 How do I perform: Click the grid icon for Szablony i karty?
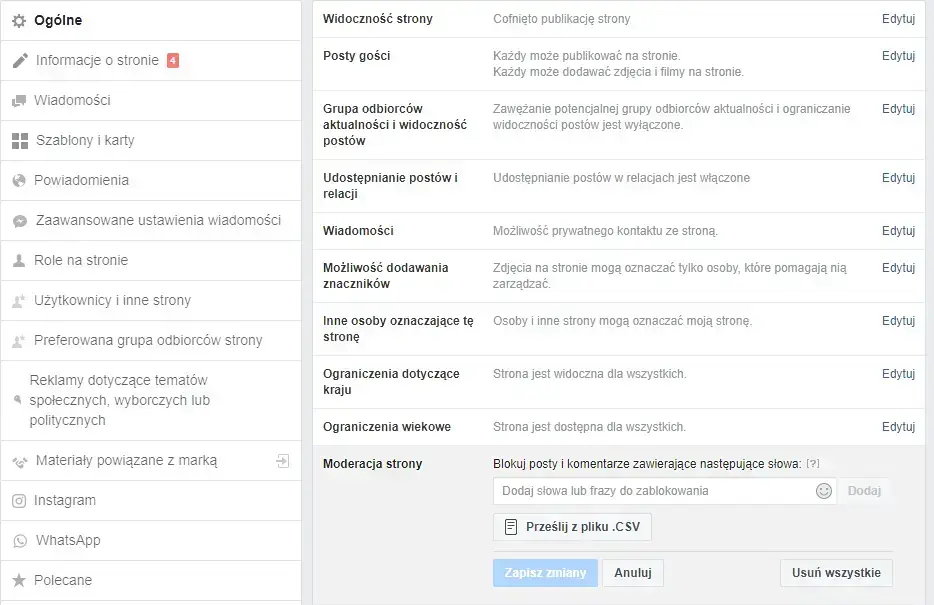pos(19,141)
